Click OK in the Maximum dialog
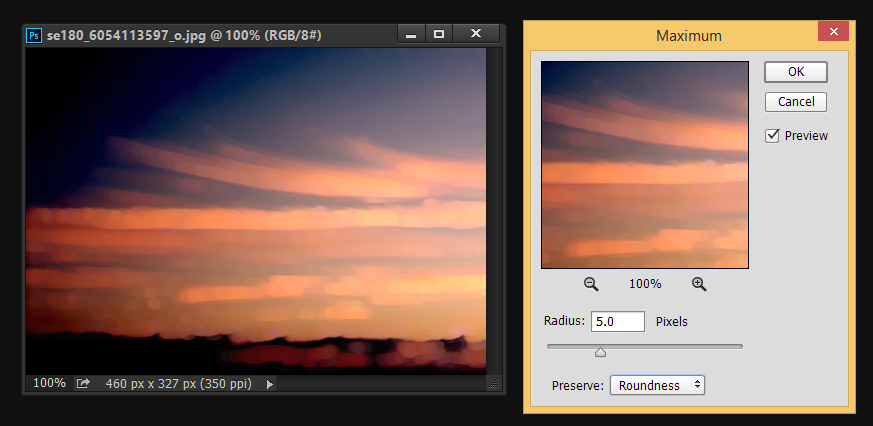This screenshot has width=873, height=426. [x=796, y=72]
